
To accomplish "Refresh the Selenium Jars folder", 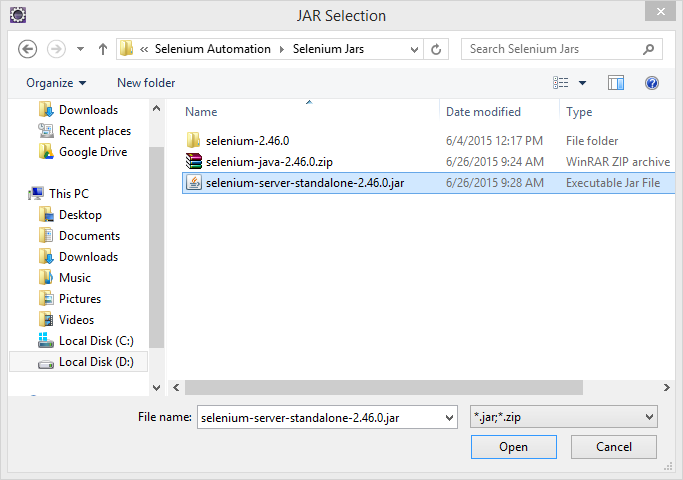I will click(x=436, y=49).
